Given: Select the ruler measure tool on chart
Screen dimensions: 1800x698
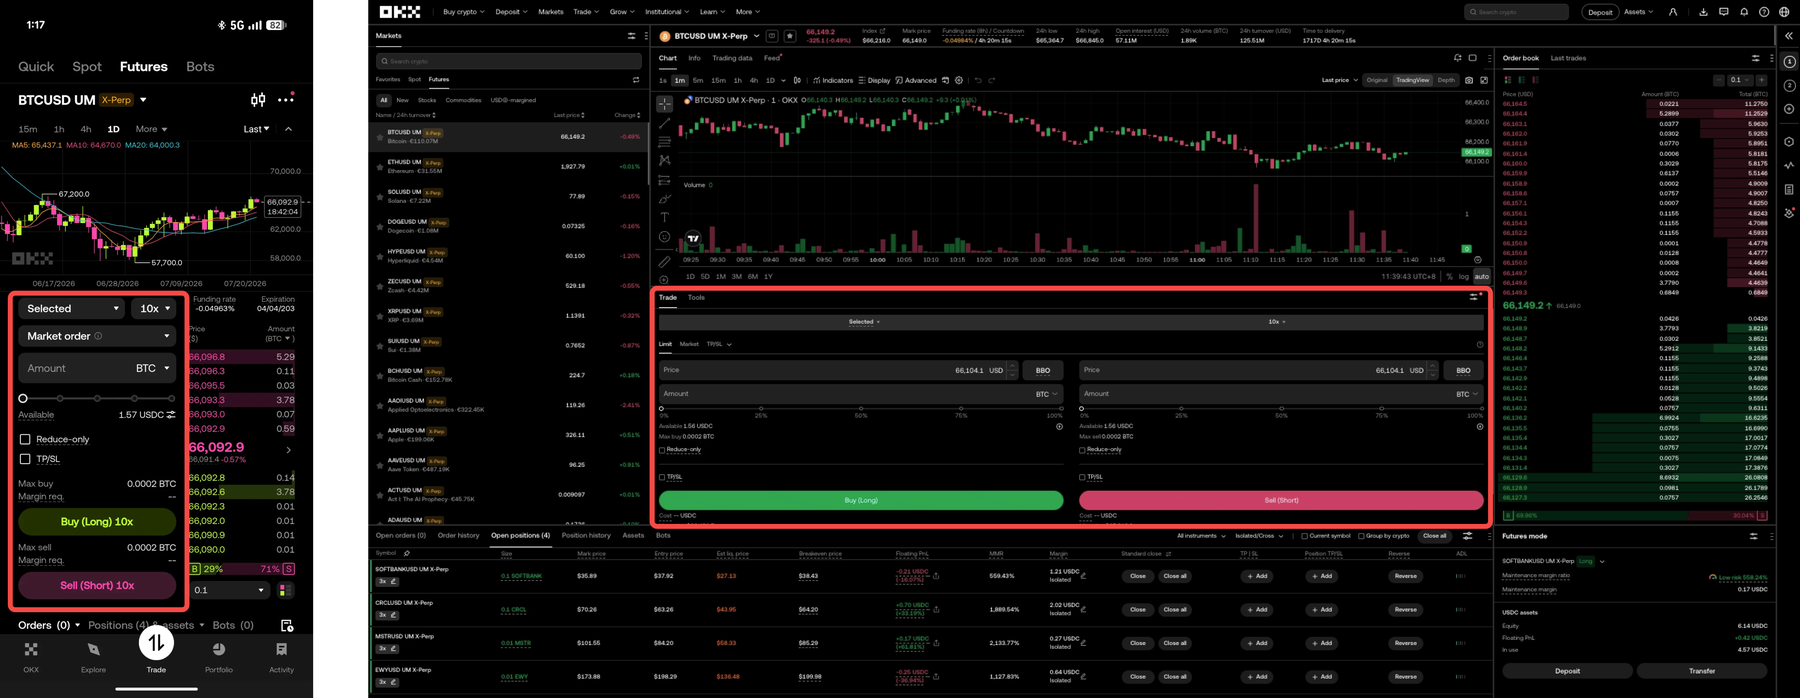Looking at the screenshot, I should tap(664, 261).
